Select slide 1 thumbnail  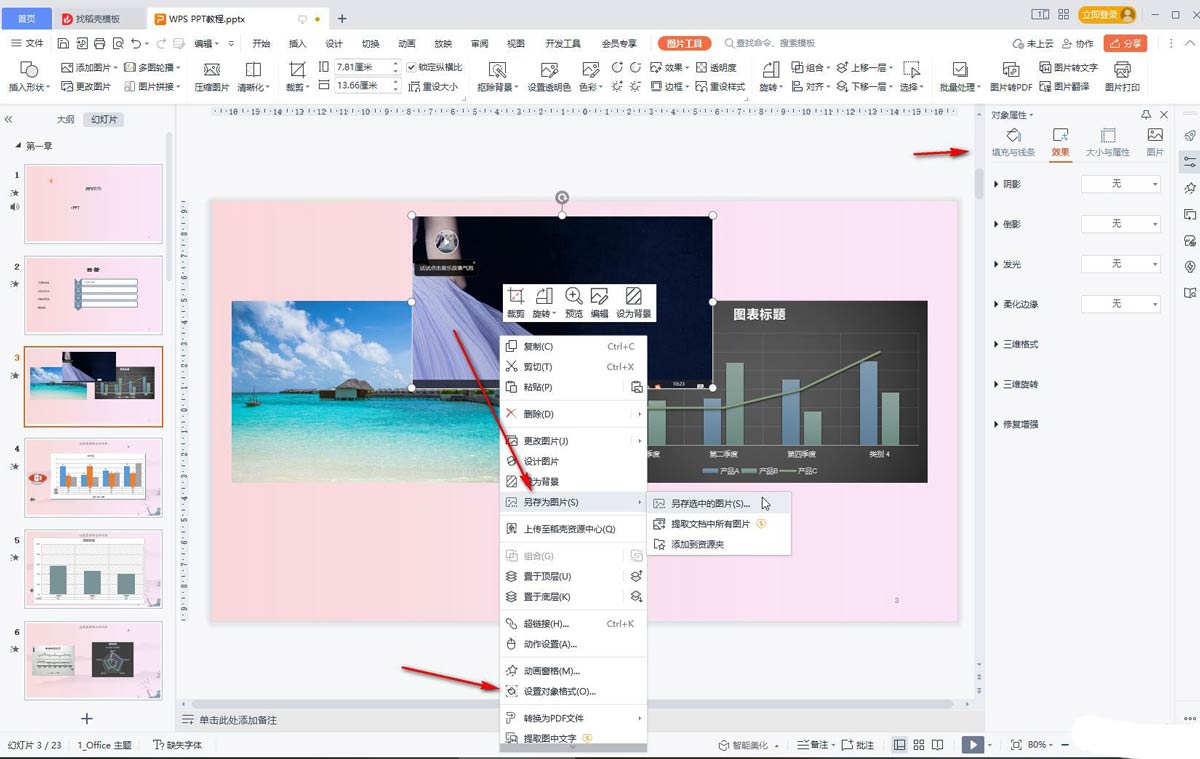(x=93, y=203)
